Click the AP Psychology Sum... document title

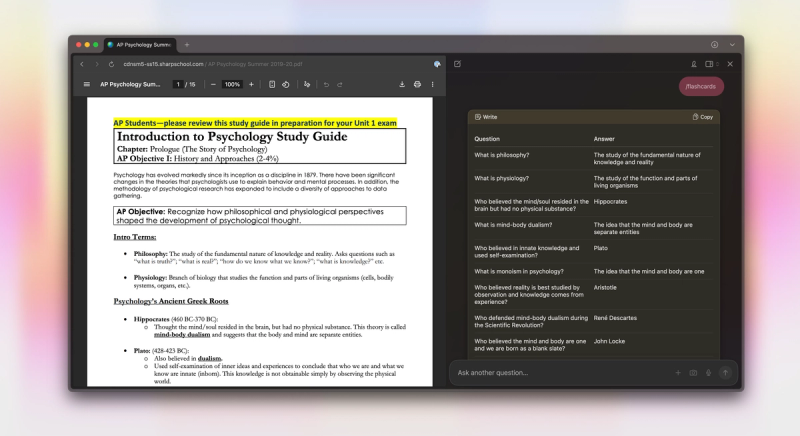click(x=130, y=85)
